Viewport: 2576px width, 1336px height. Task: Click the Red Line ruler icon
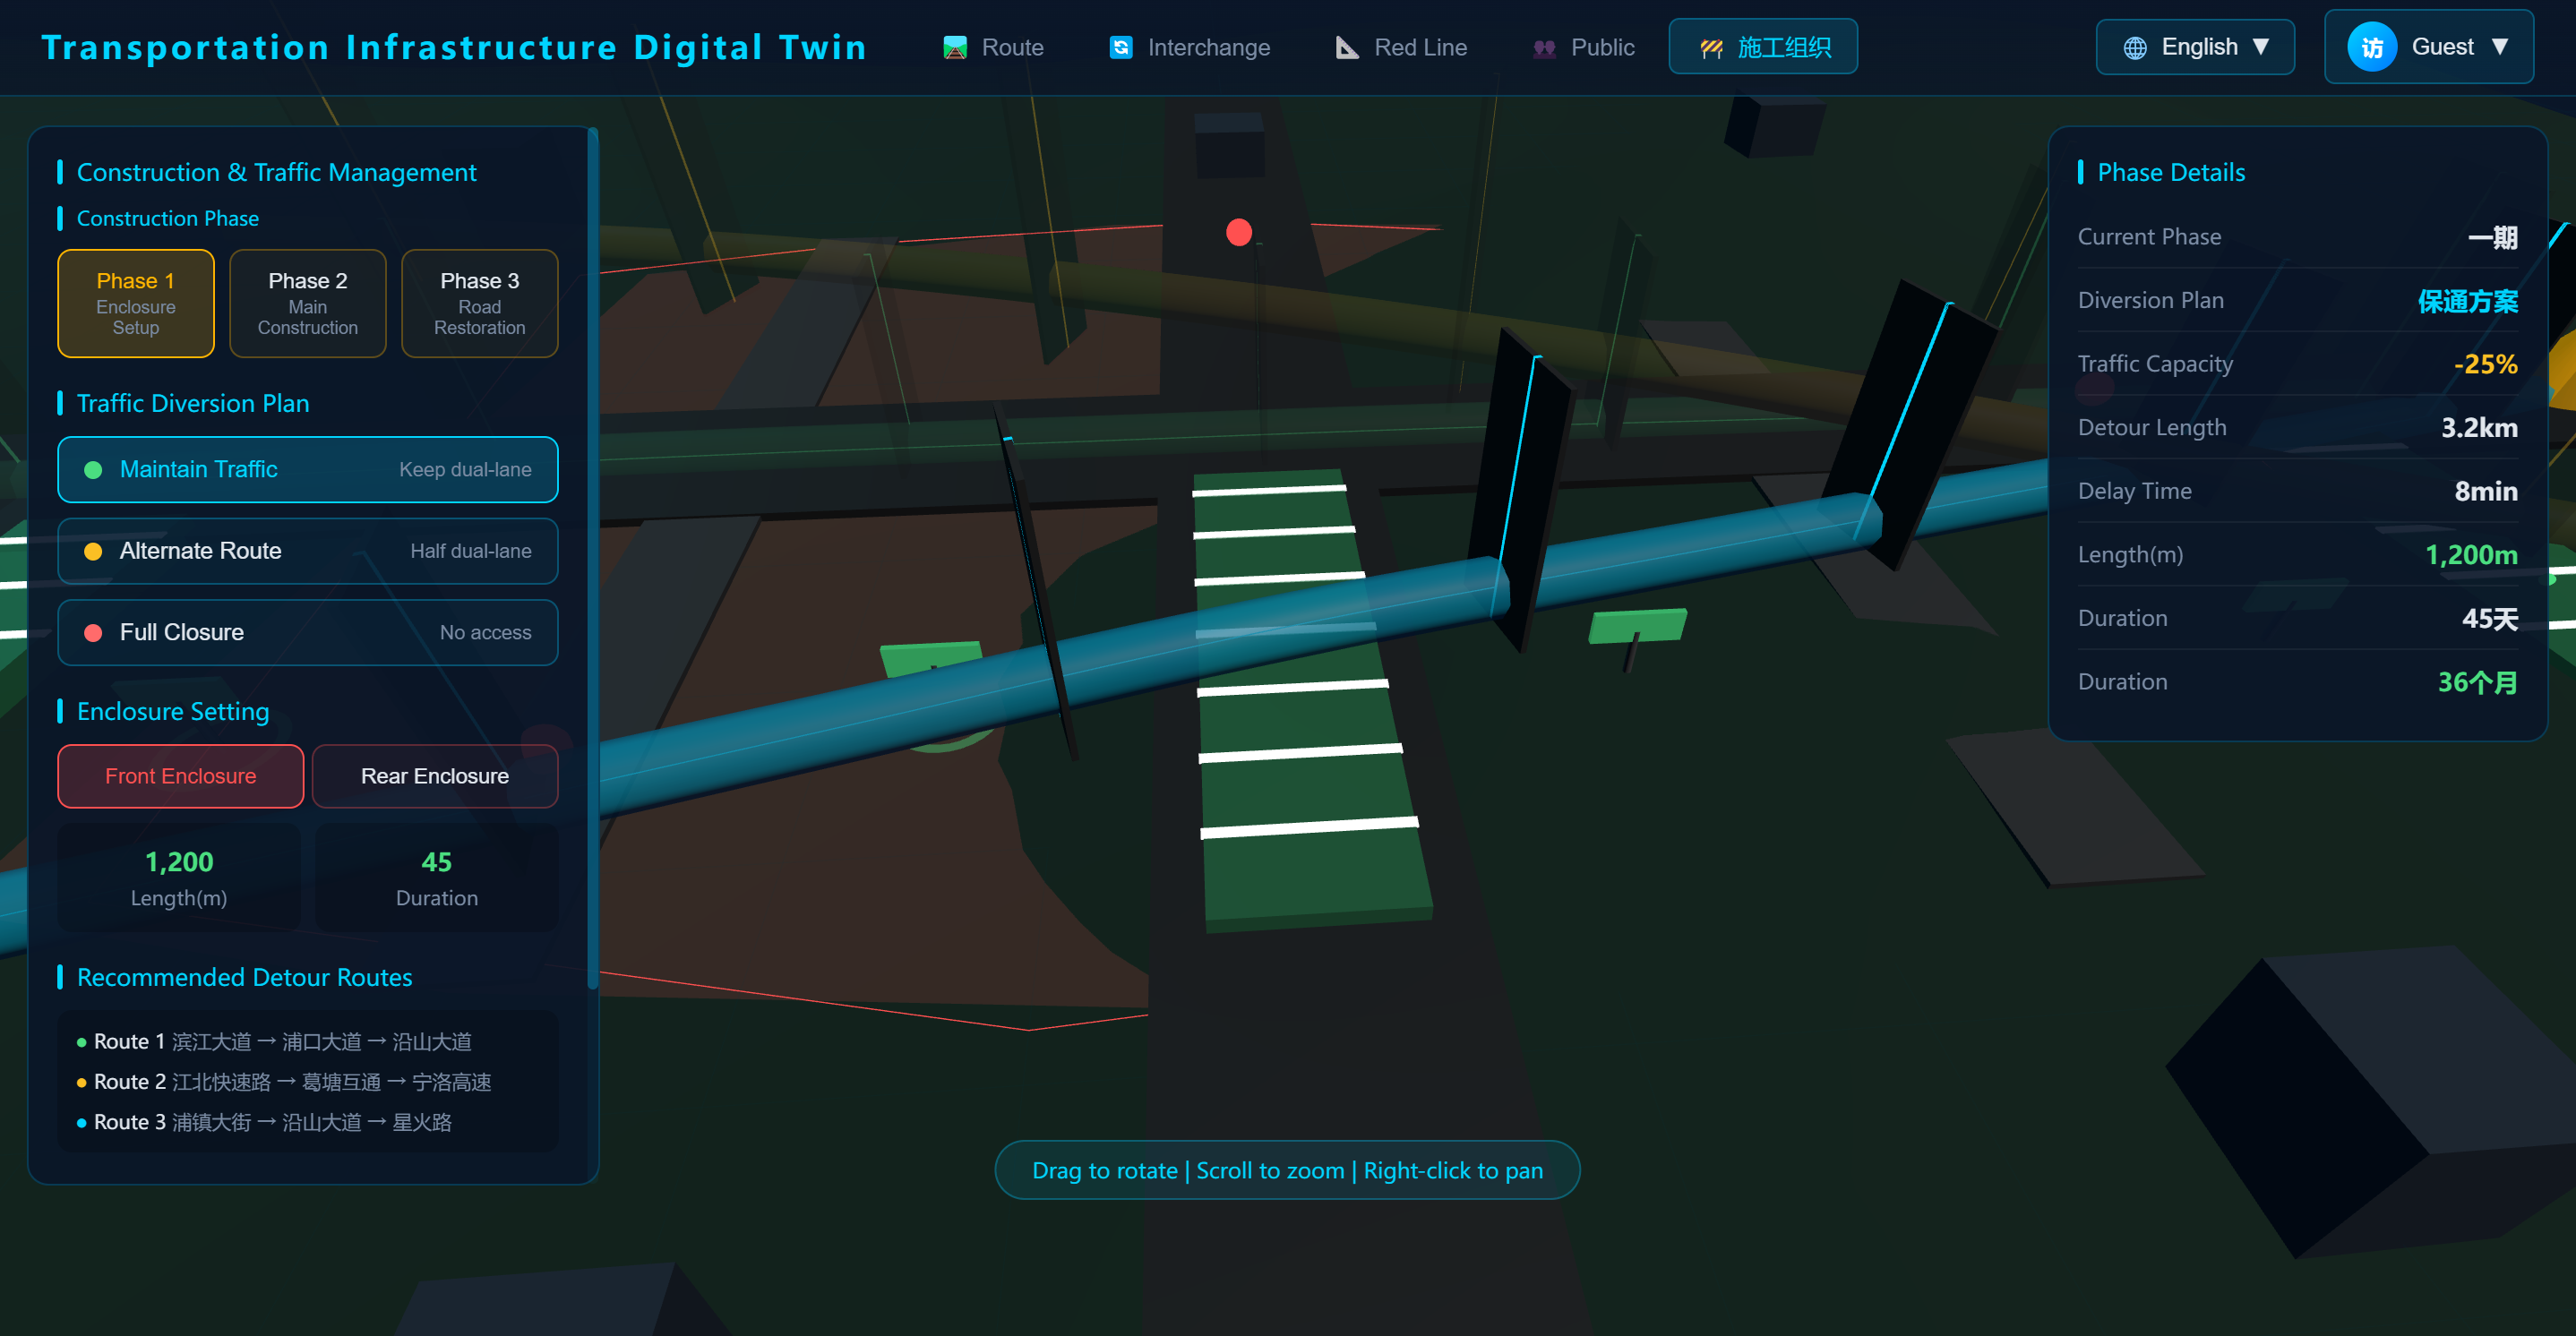click(1347, 47)
